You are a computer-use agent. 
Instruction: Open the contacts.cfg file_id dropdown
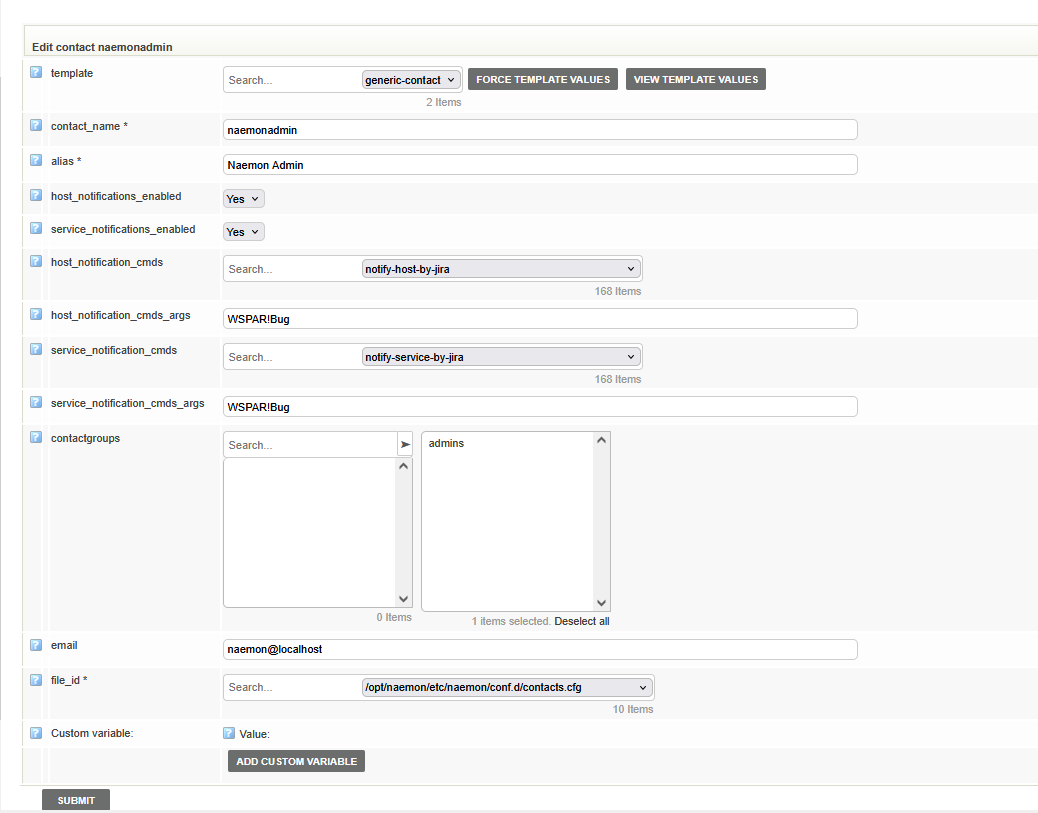click(x=507, y=687)
